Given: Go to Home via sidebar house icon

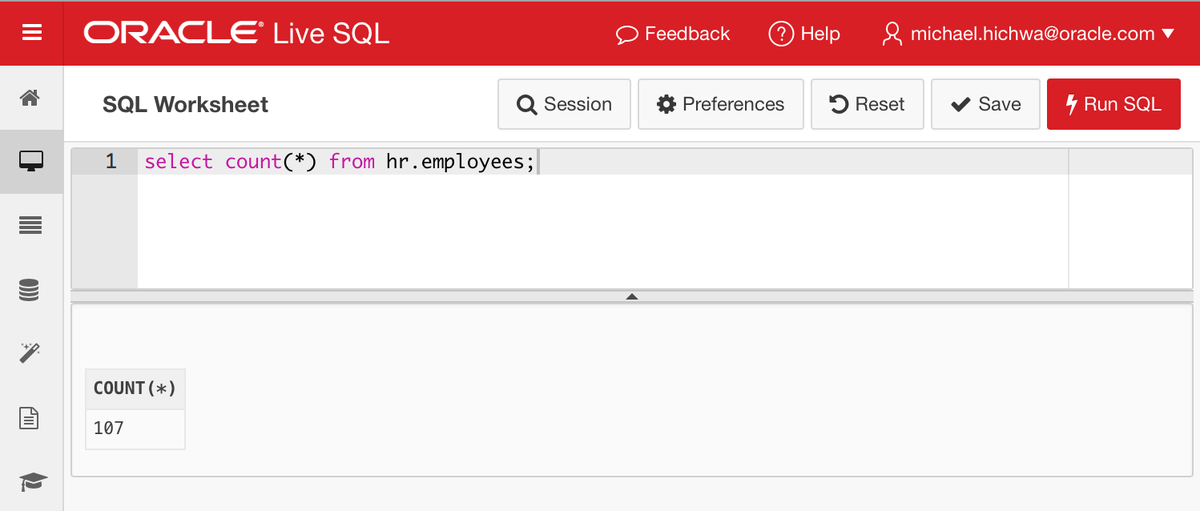Looking at the screenshot, I should click(x=31, y=98).
